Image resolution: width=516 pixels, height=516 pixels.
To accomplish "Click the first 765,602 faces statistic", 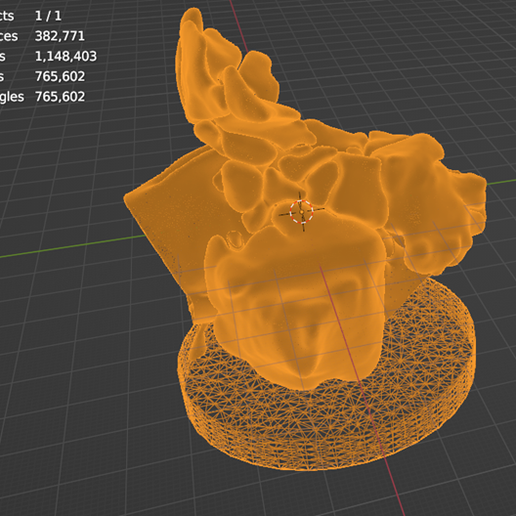I will pyautogui.click(x=60, y=76).
